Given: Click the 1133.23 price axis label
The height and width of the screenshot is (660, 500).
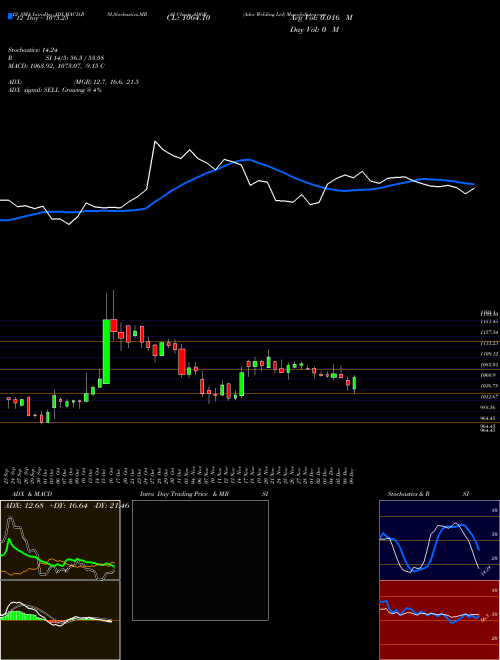Looking at the screenshot, I should click(x=489, y=343).
